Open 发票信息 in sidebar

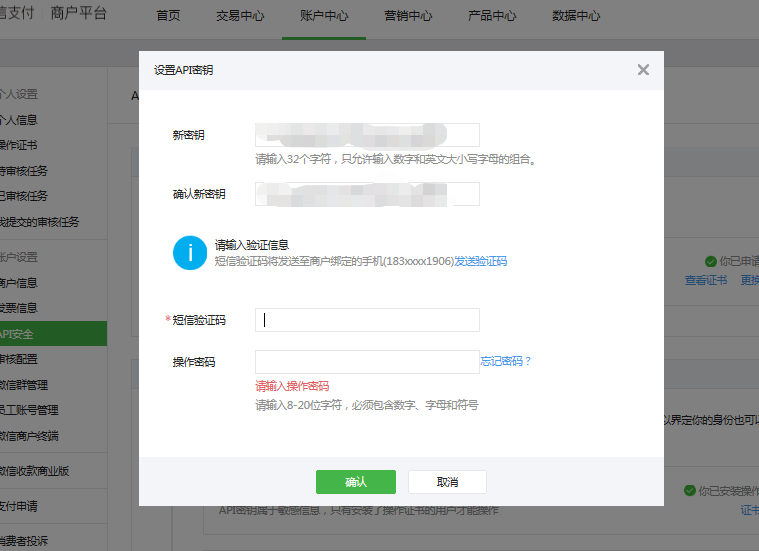[x=18, y=308]
